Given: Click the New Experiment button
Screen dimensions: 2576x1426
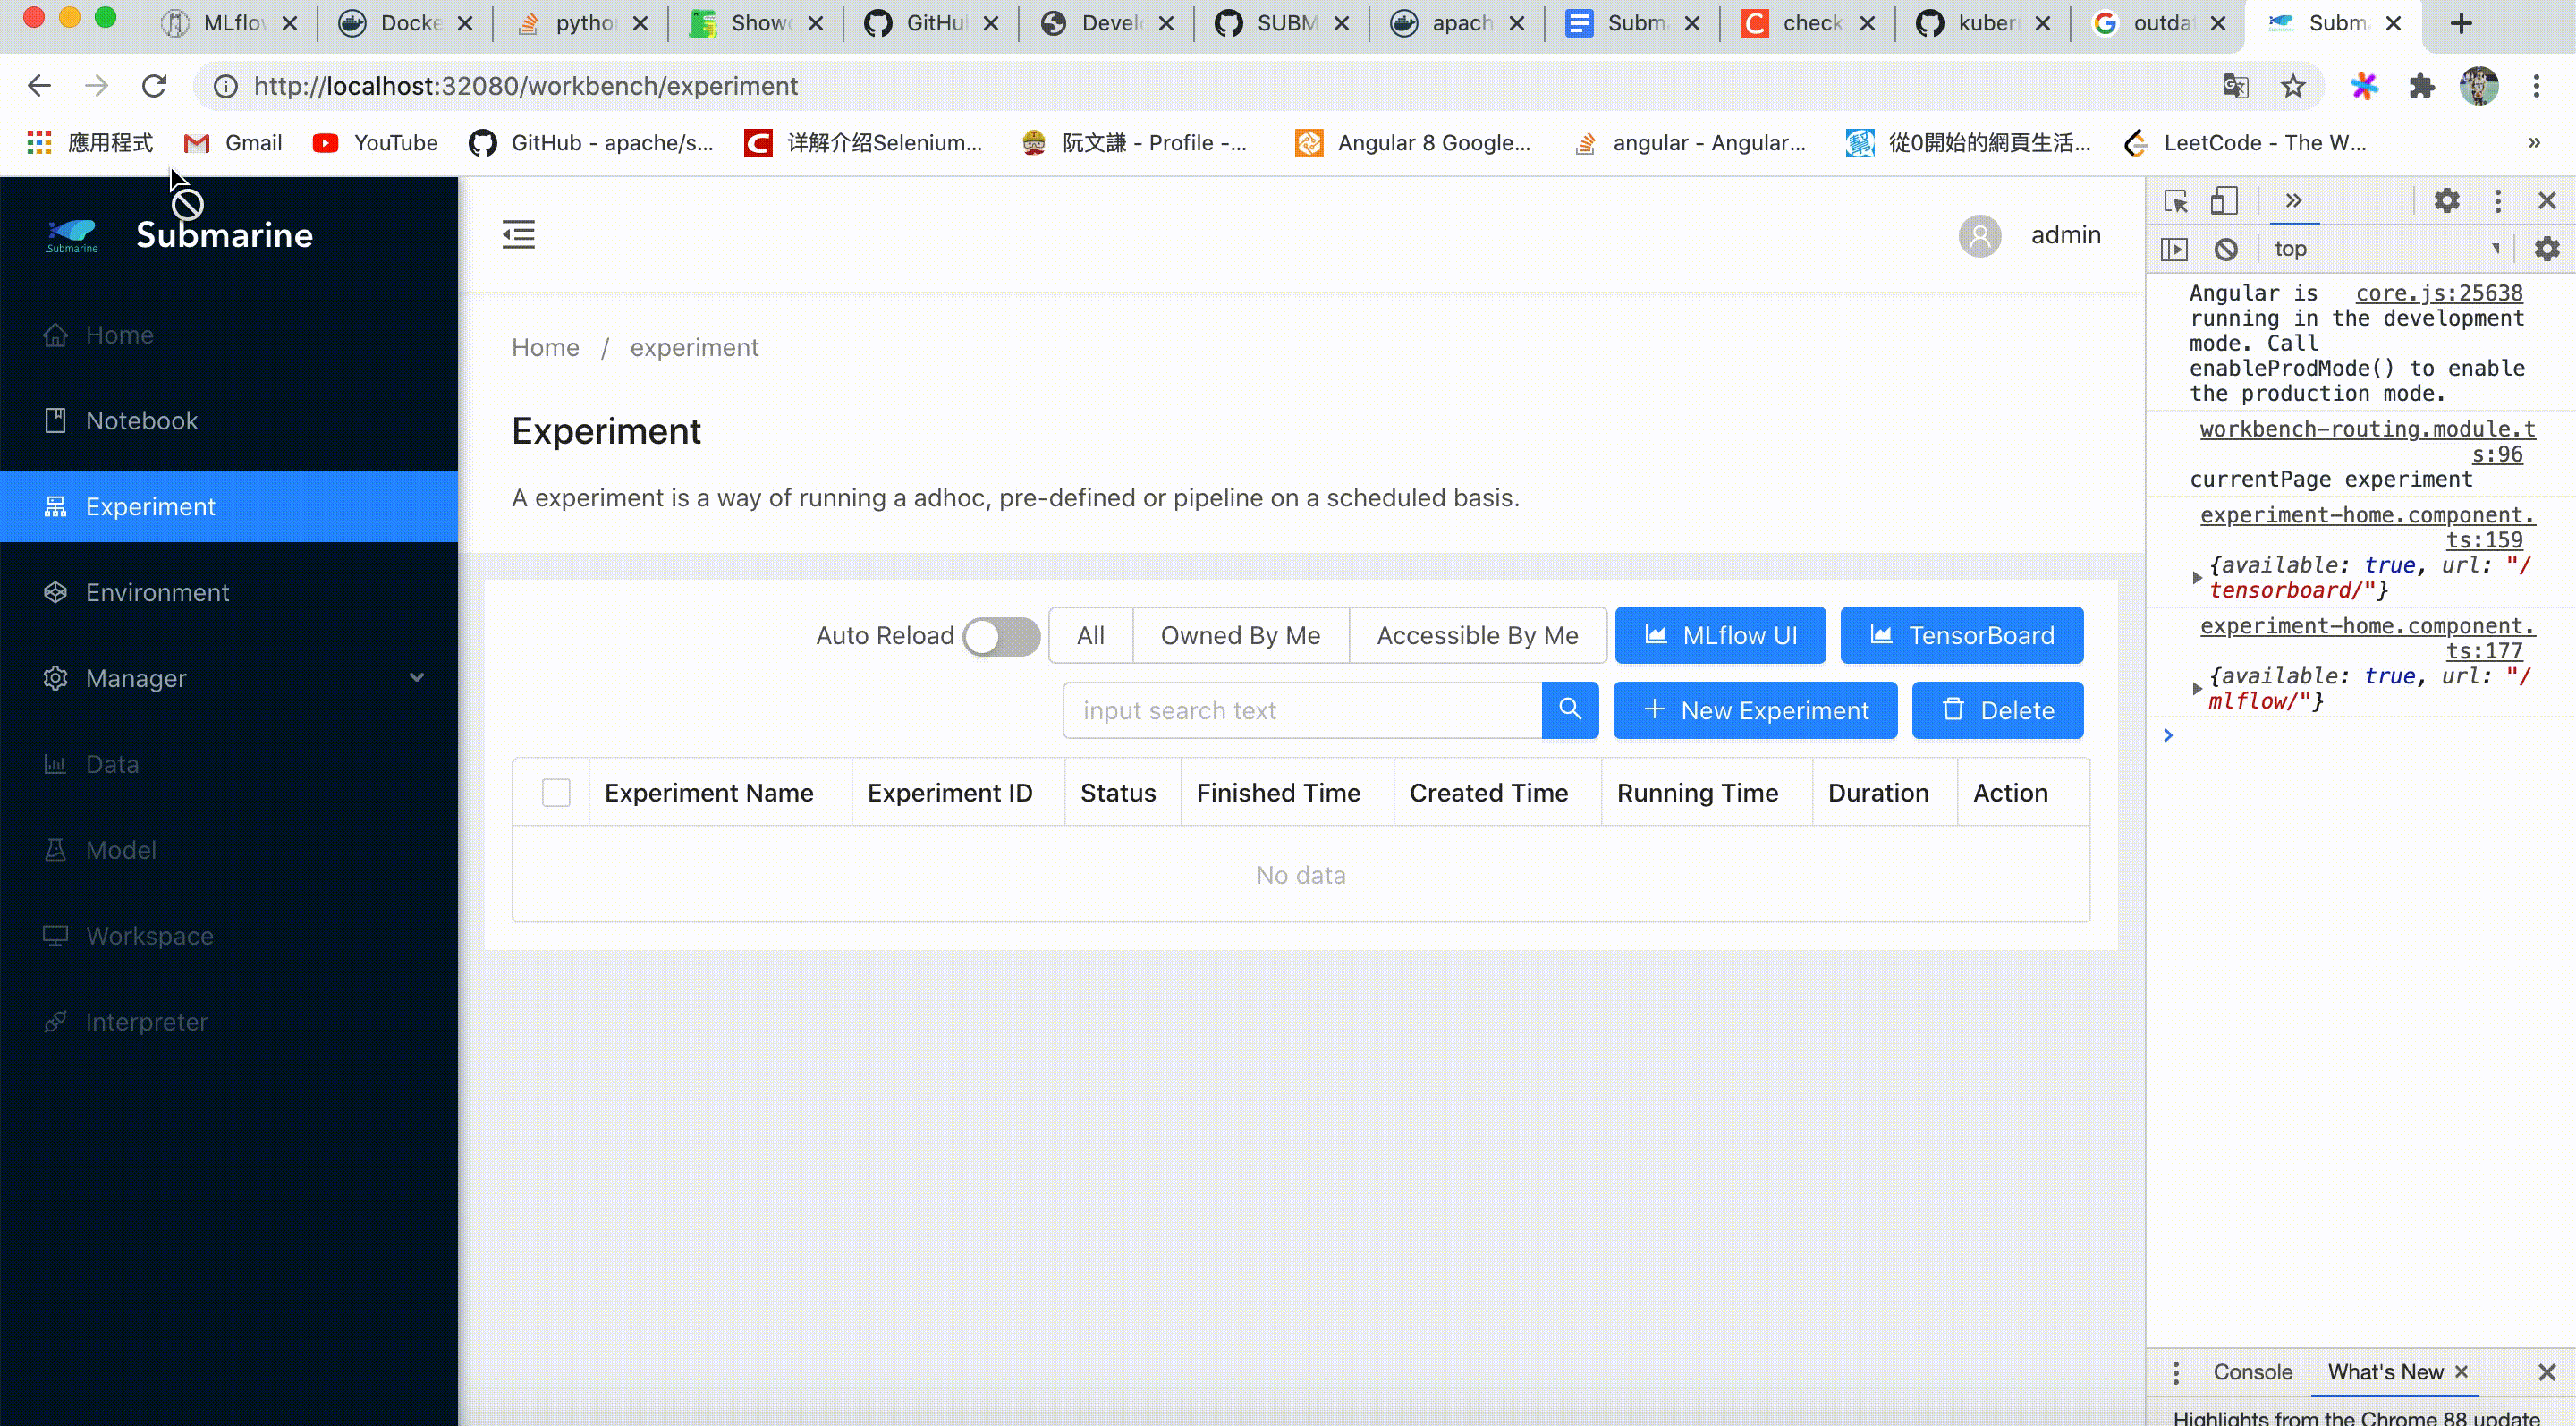Looking at the screenshot, I should (x=1755, y=710).
